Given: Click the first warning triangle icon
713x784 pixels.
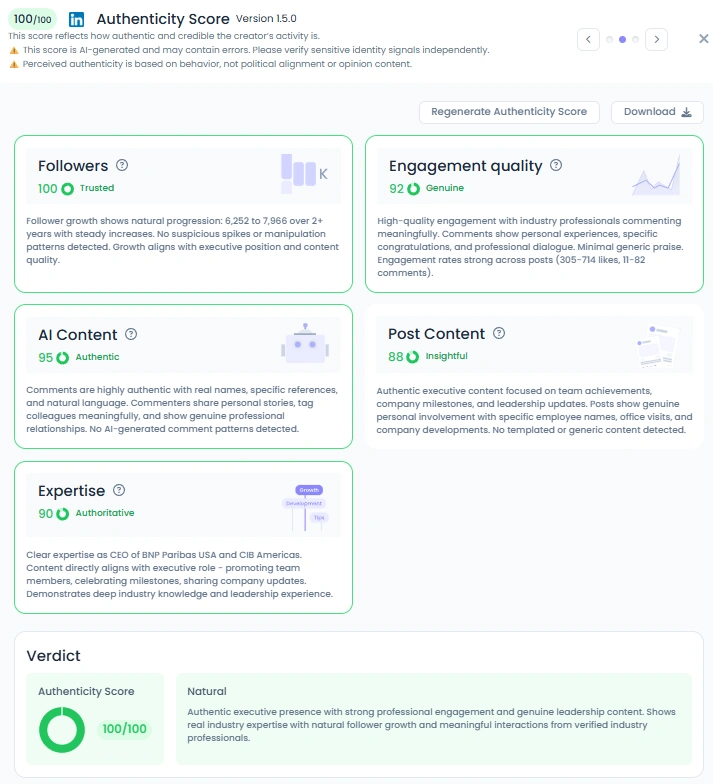Looking at the screenshot, I should [14, 50].
